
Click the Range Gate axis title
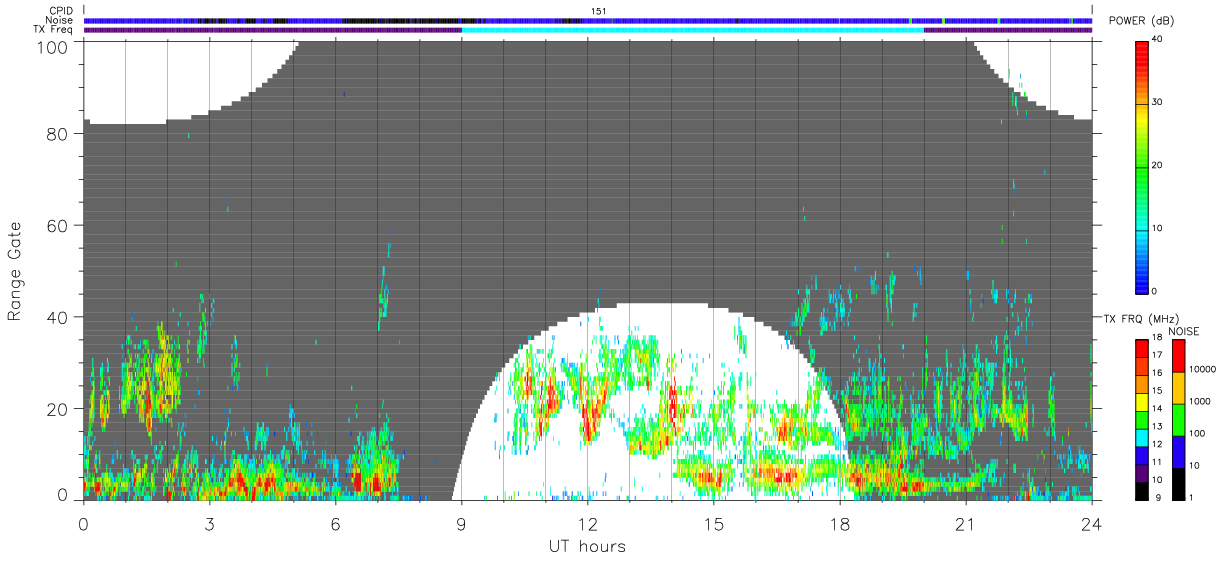tap(15, 270)
